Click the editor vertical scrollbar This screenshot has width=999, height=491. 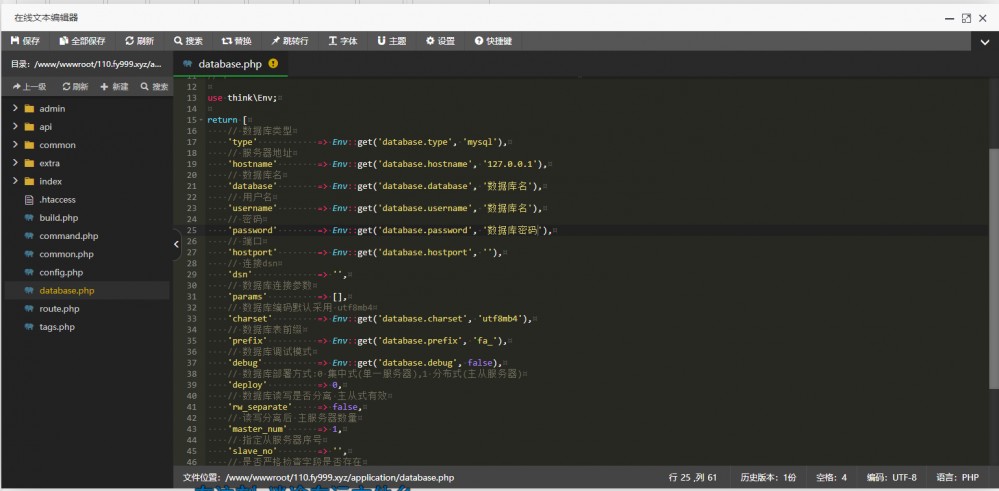click(x=995, y=267)
